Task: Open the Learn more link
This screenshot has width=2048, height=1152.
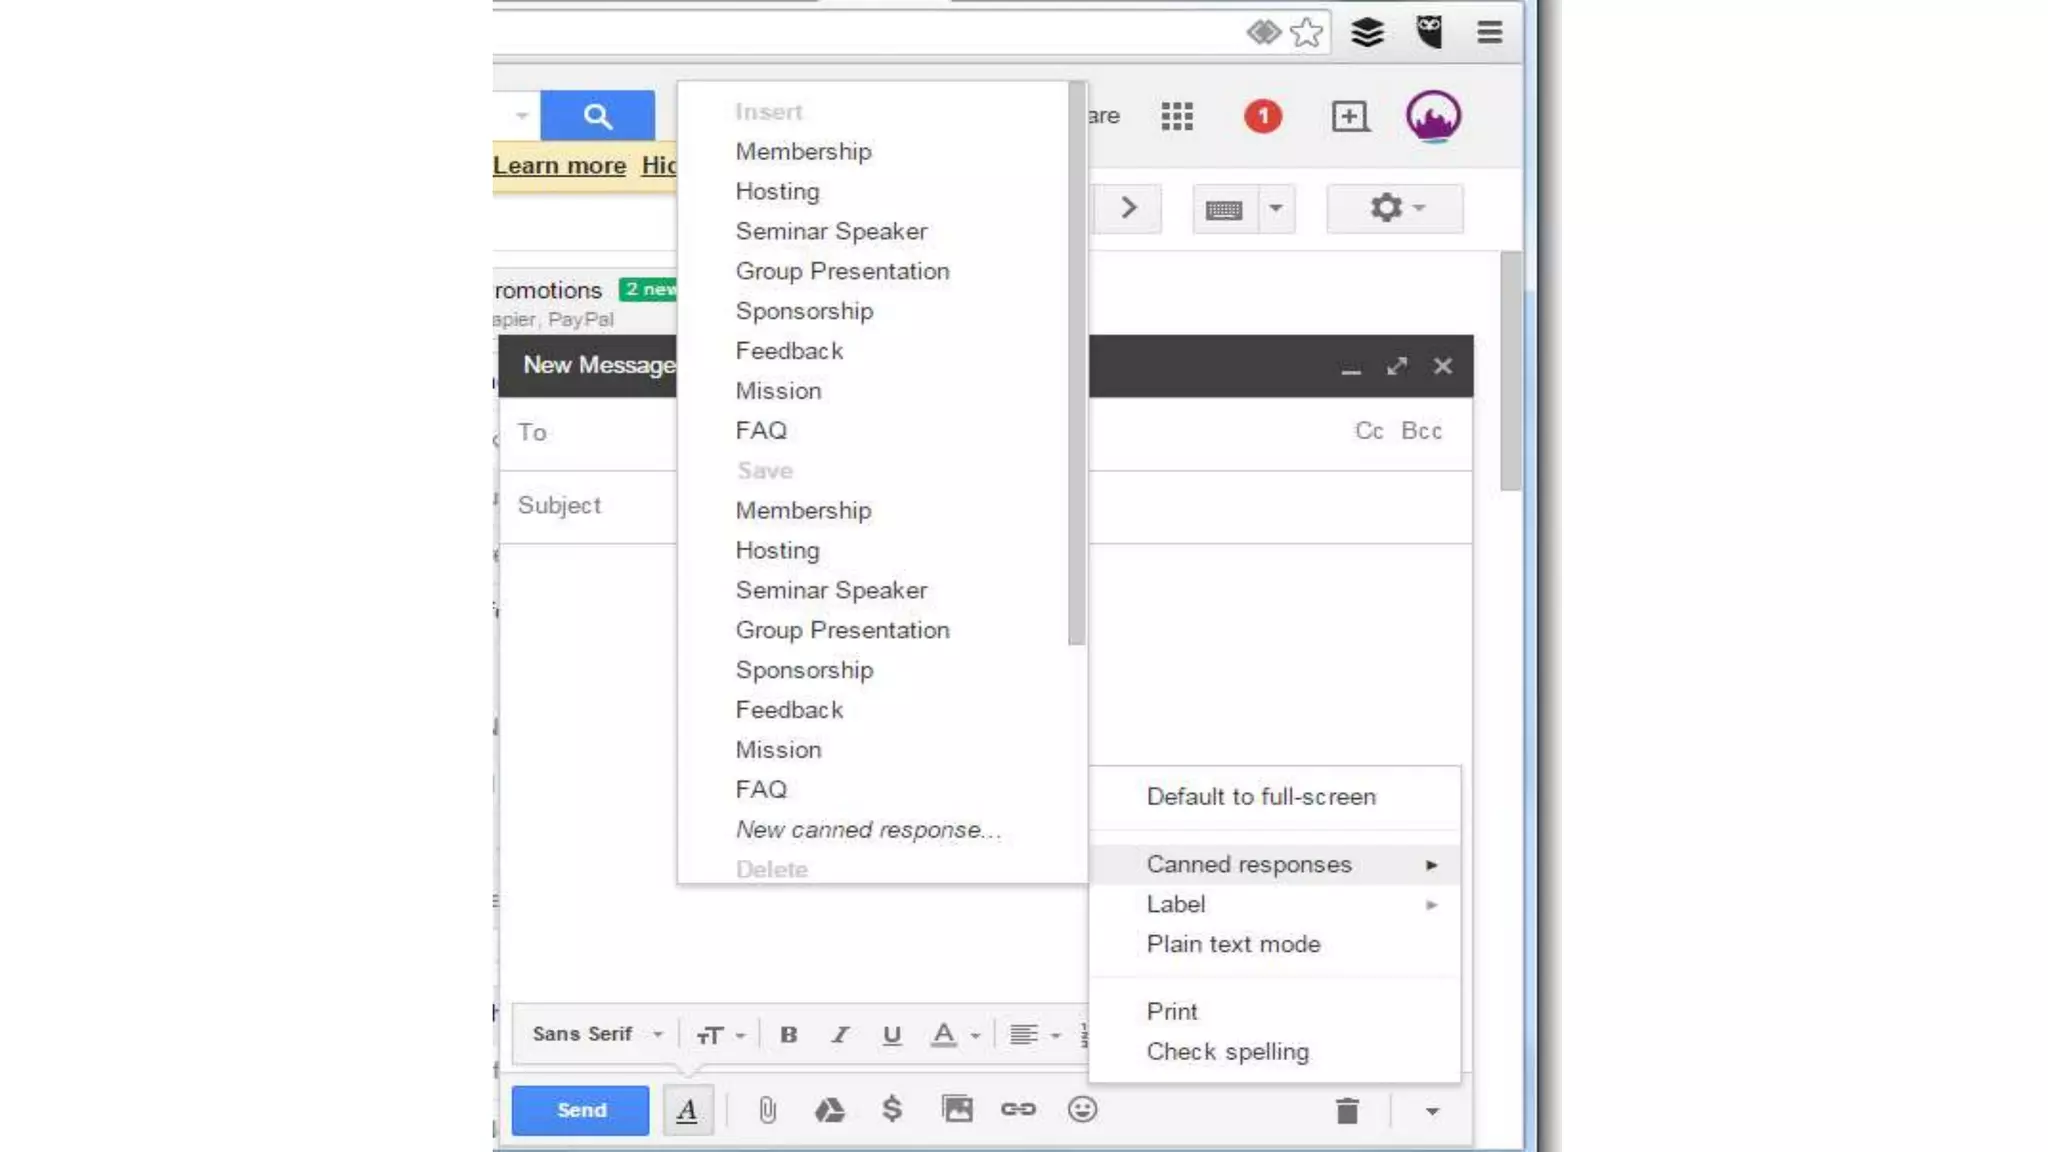Action: pyautogui.click(x=559, y=166)
